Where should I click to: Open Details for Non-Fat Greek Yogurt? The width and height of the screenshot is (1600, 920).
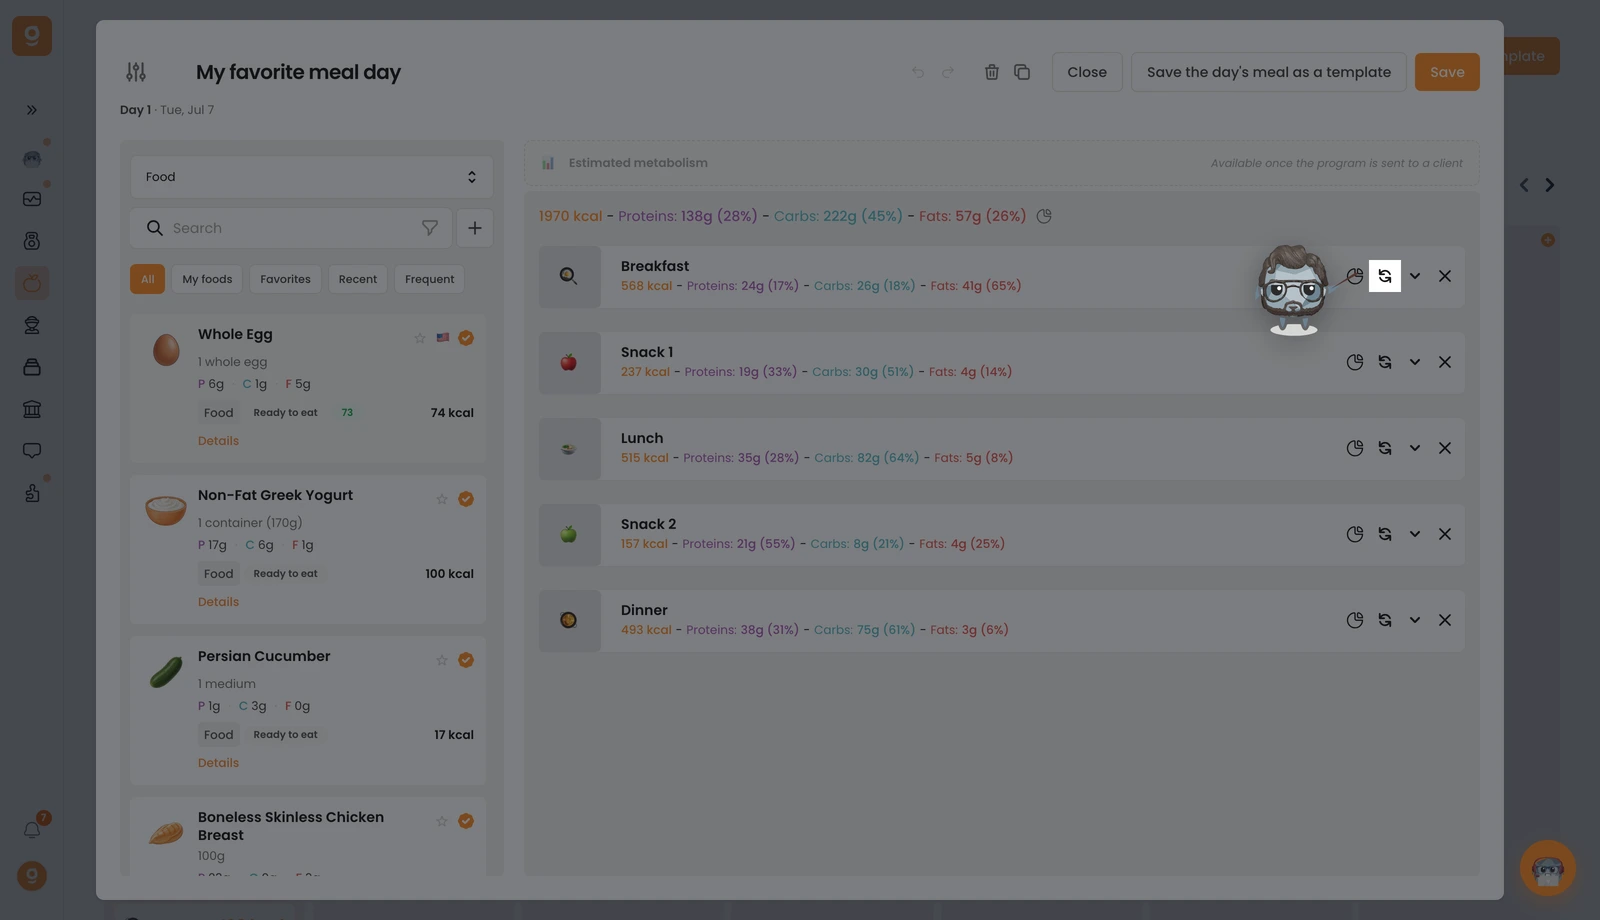[x=218, y=602]
